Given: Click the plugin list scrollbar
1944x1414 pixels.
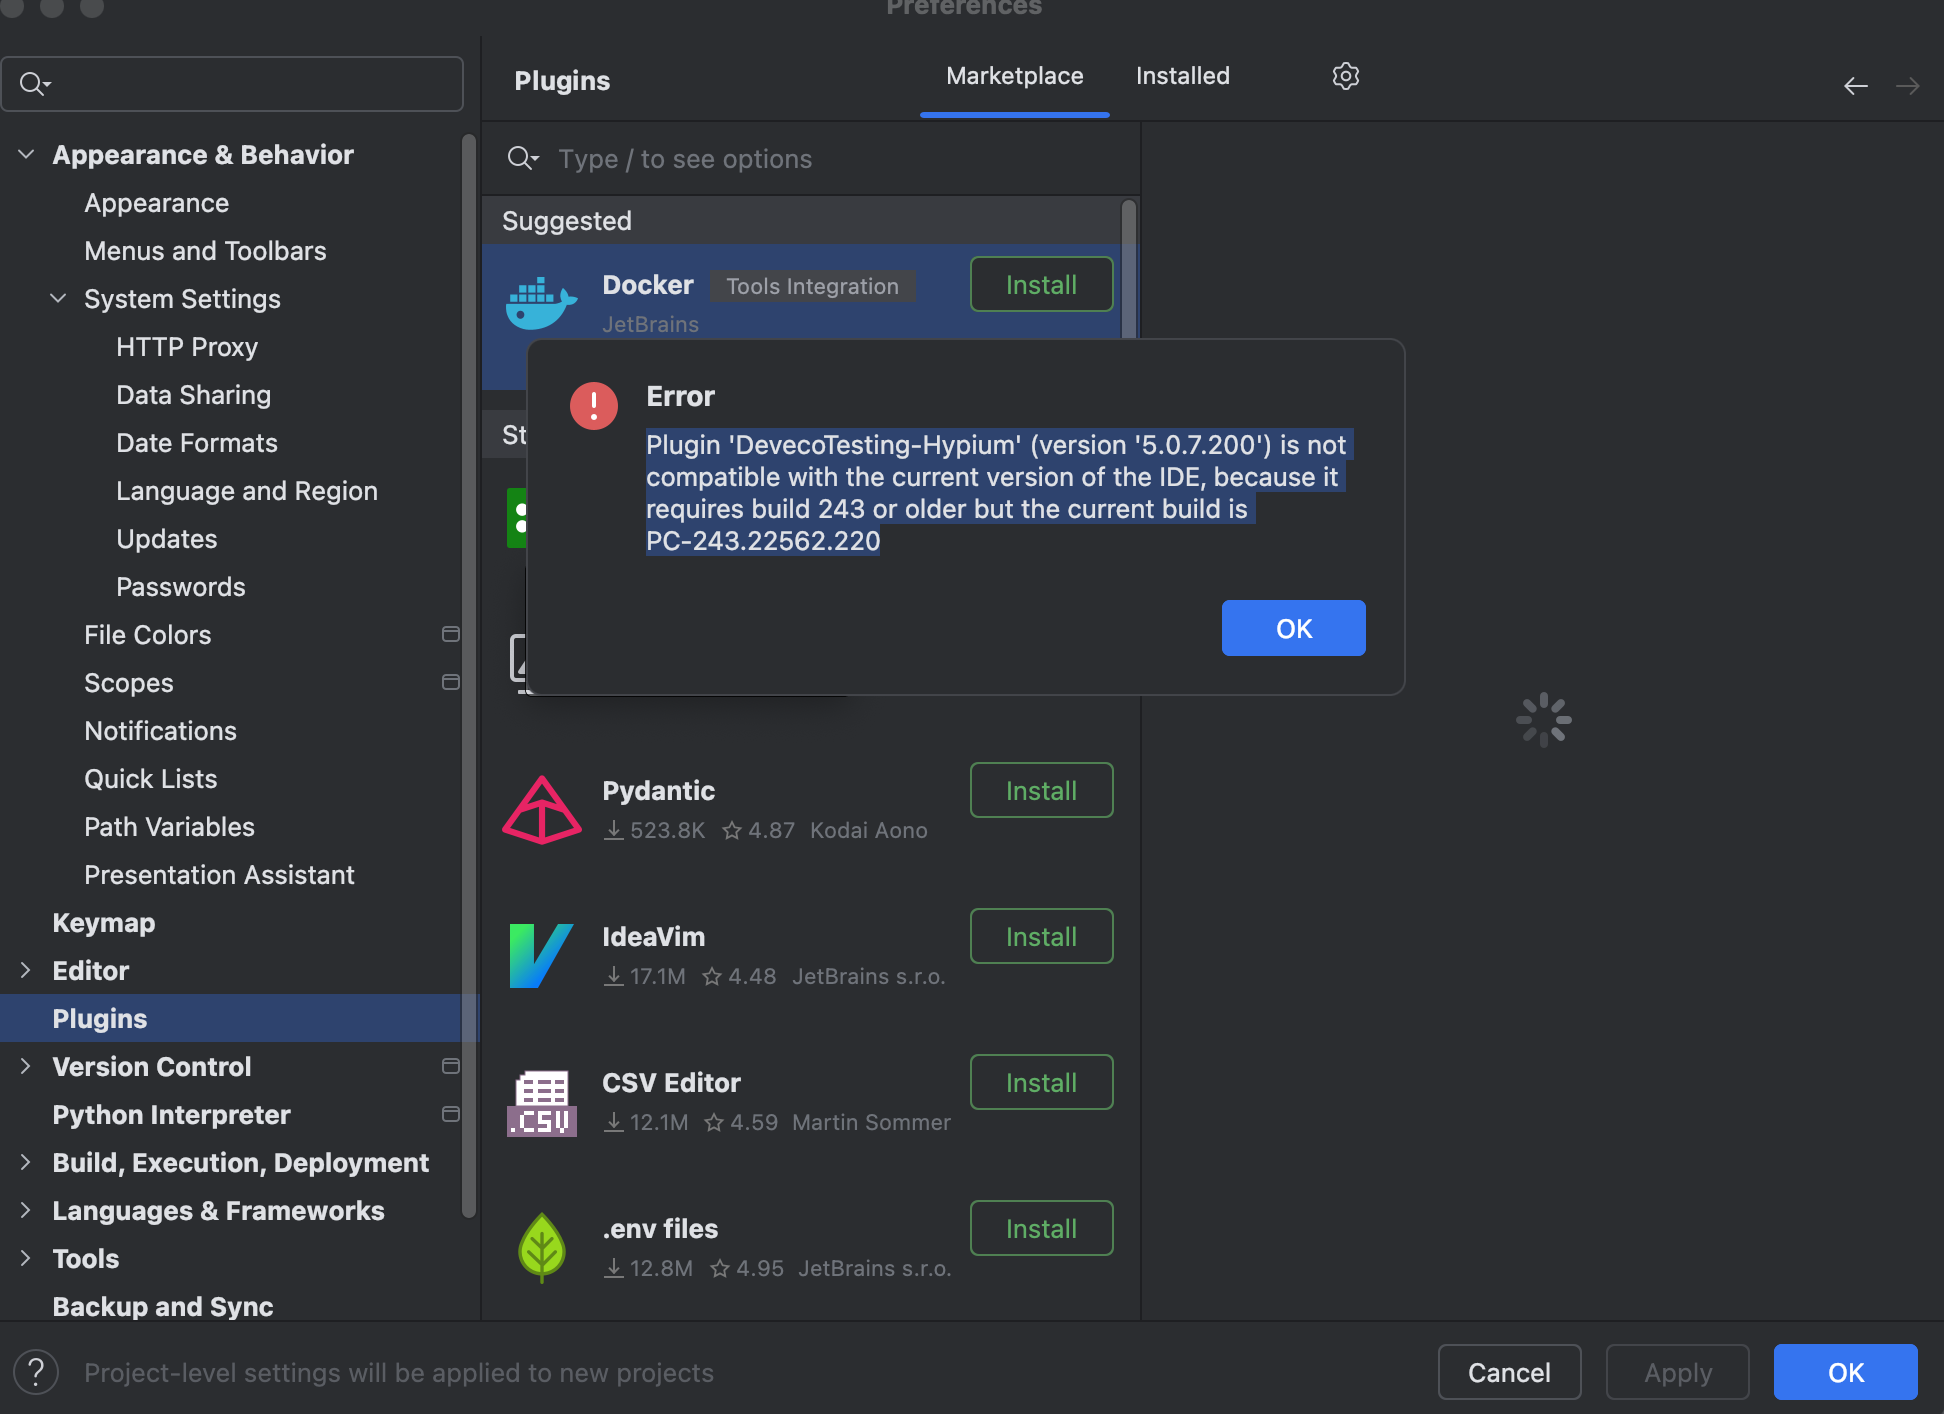Looking at the screenshot, I should pyautogui.click(x=1128, y=270).
